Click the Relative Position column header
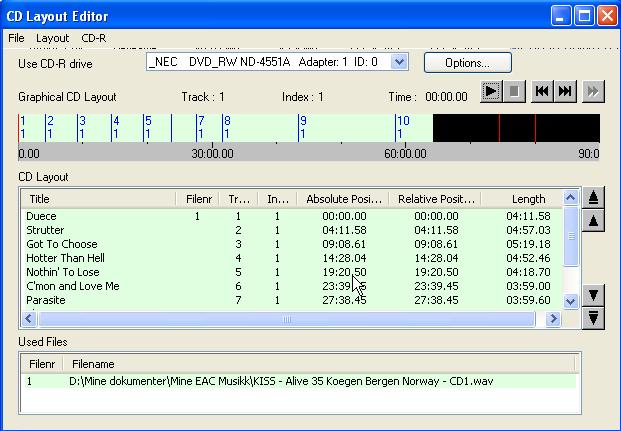The image size is (621, 431). point(436,199)
